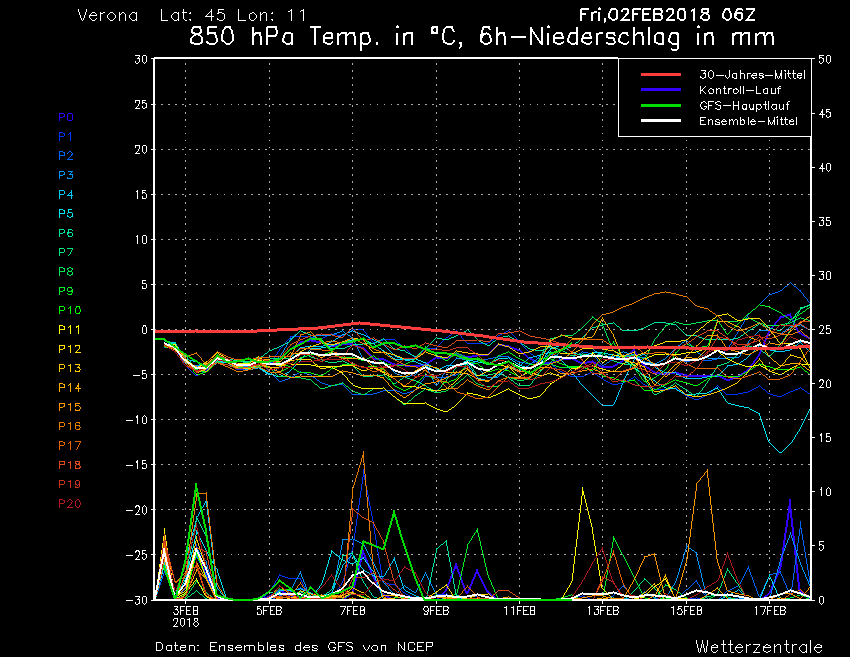Click the 17FEB date tick label
Viewport: 850px width, 657px height.
[770, 611]
